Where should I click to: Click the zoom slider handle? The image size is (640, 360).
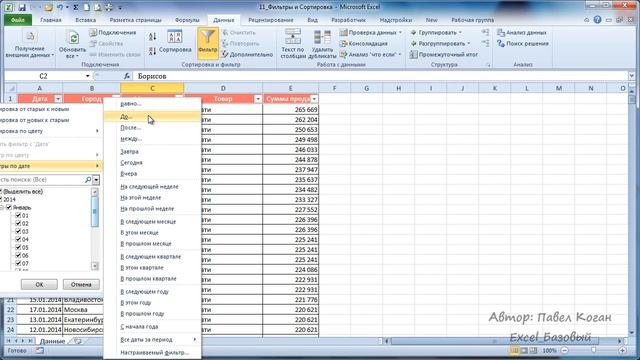pos(593,351)
